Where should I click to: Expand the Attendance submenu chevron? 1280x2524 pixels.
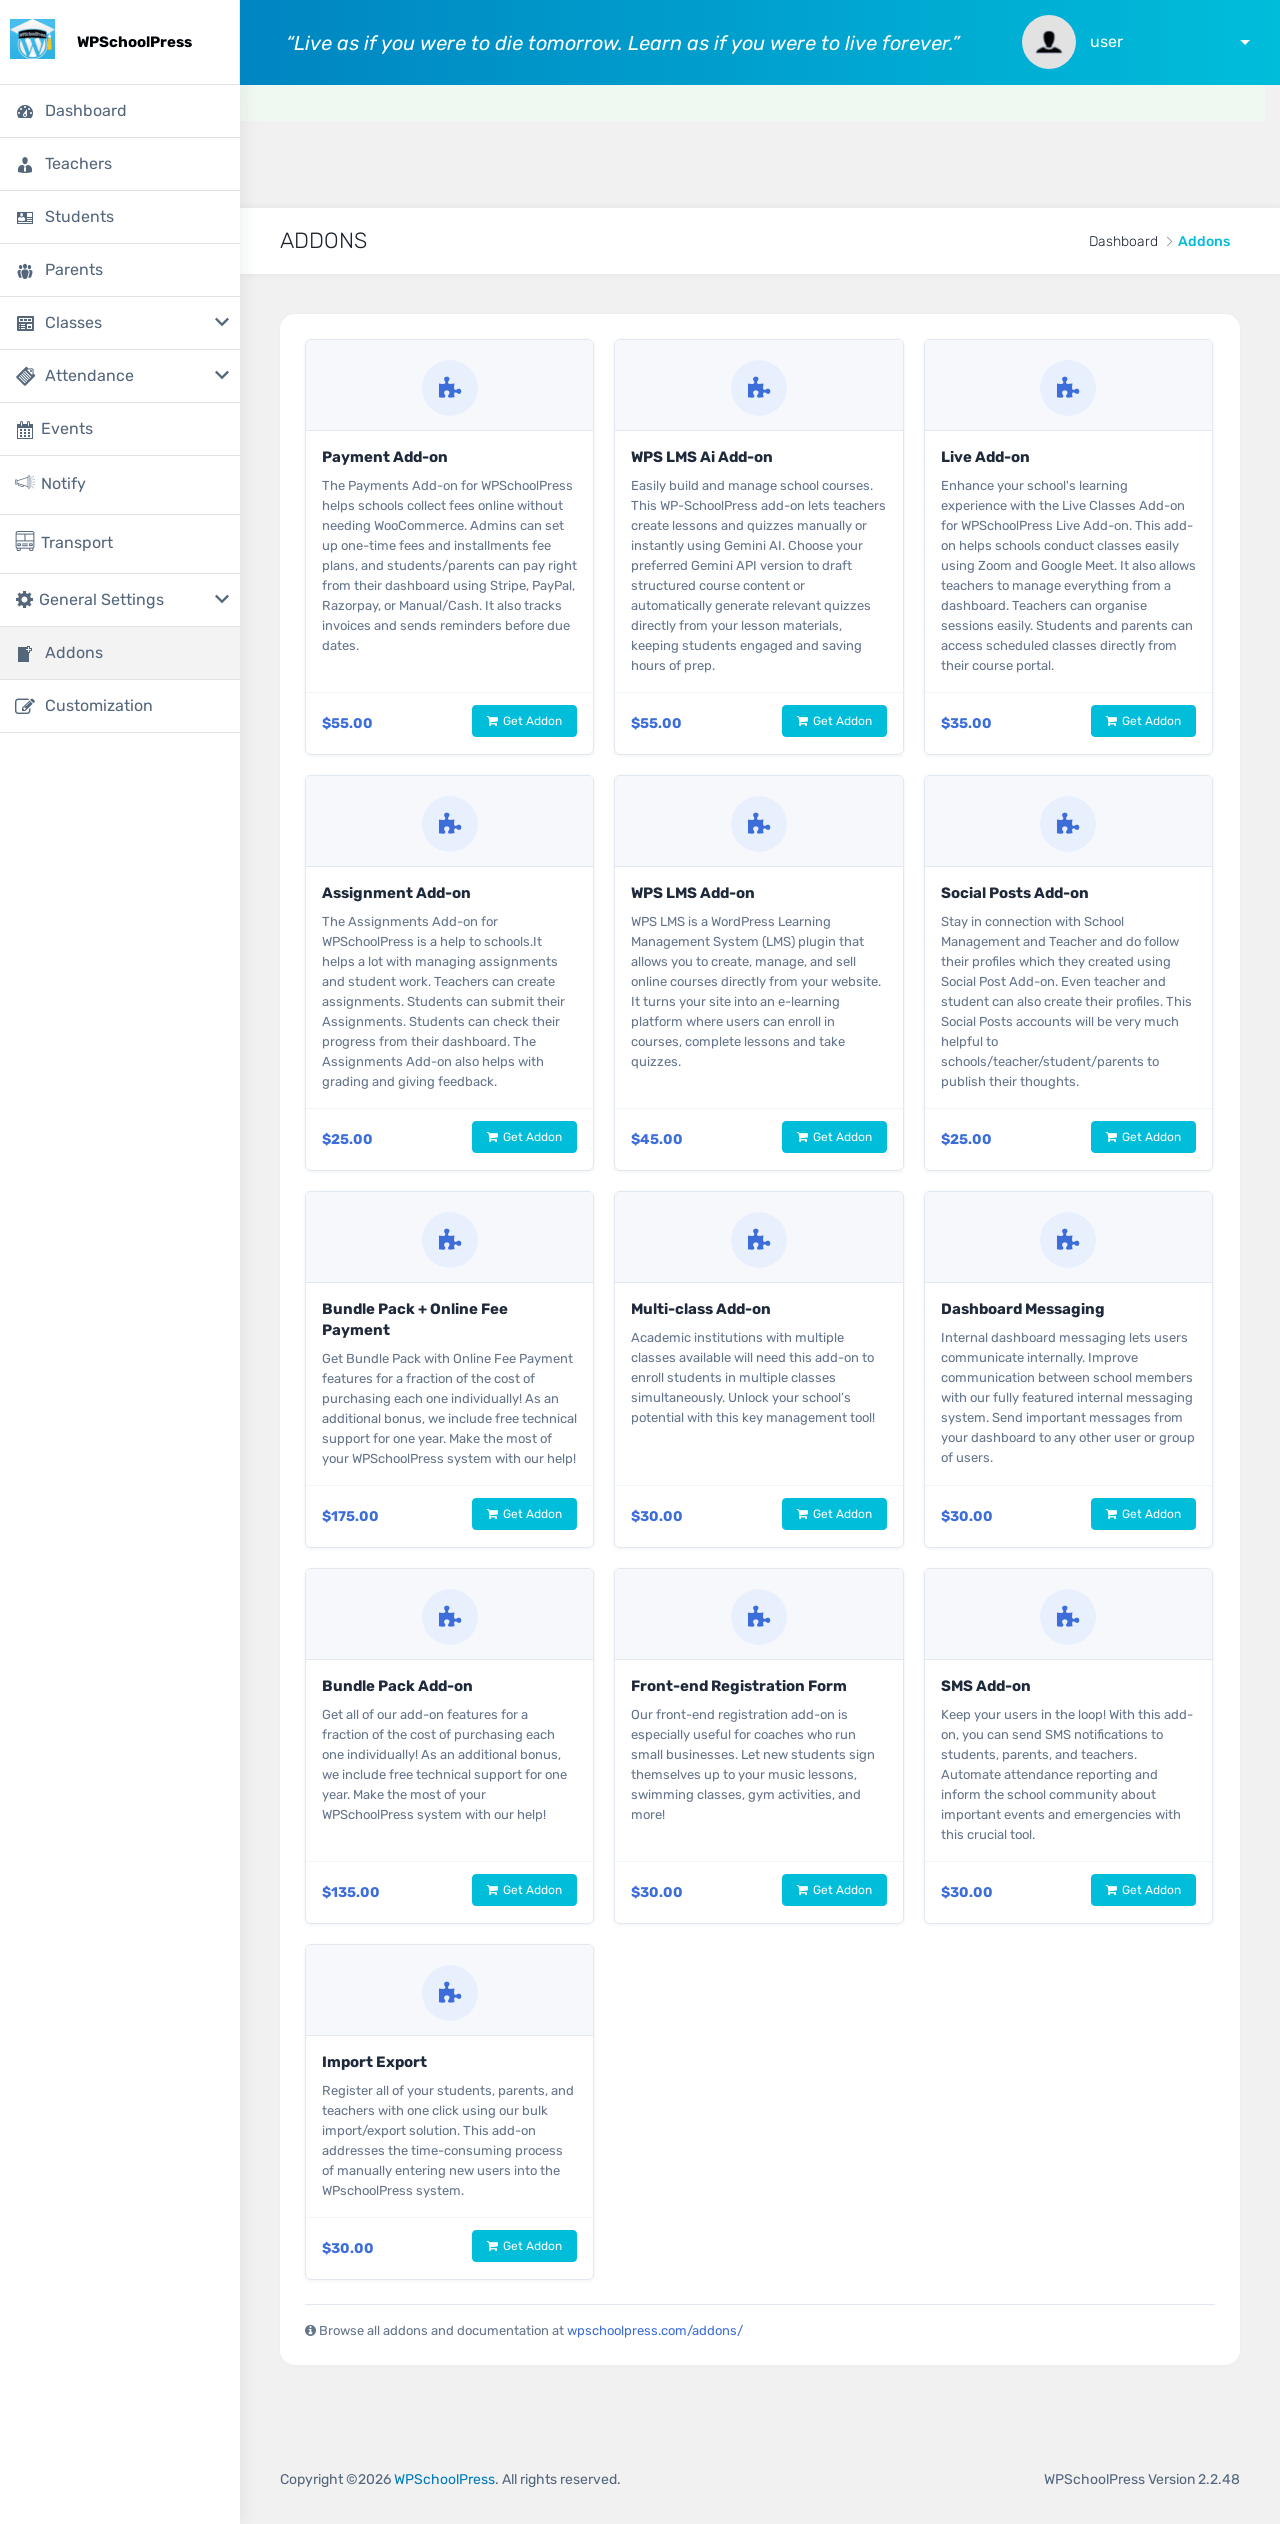[222, 375]
